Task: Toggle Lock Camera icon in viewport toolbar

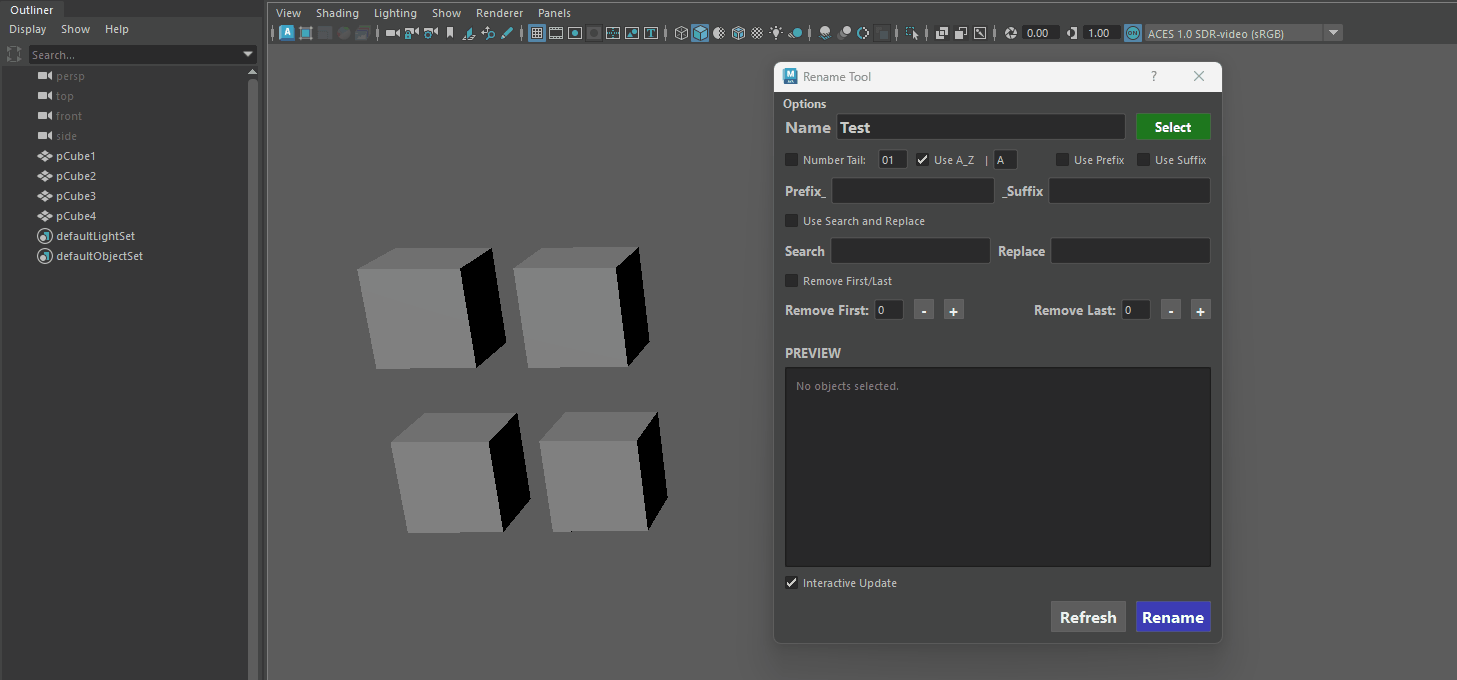Action: click(410, 33)
